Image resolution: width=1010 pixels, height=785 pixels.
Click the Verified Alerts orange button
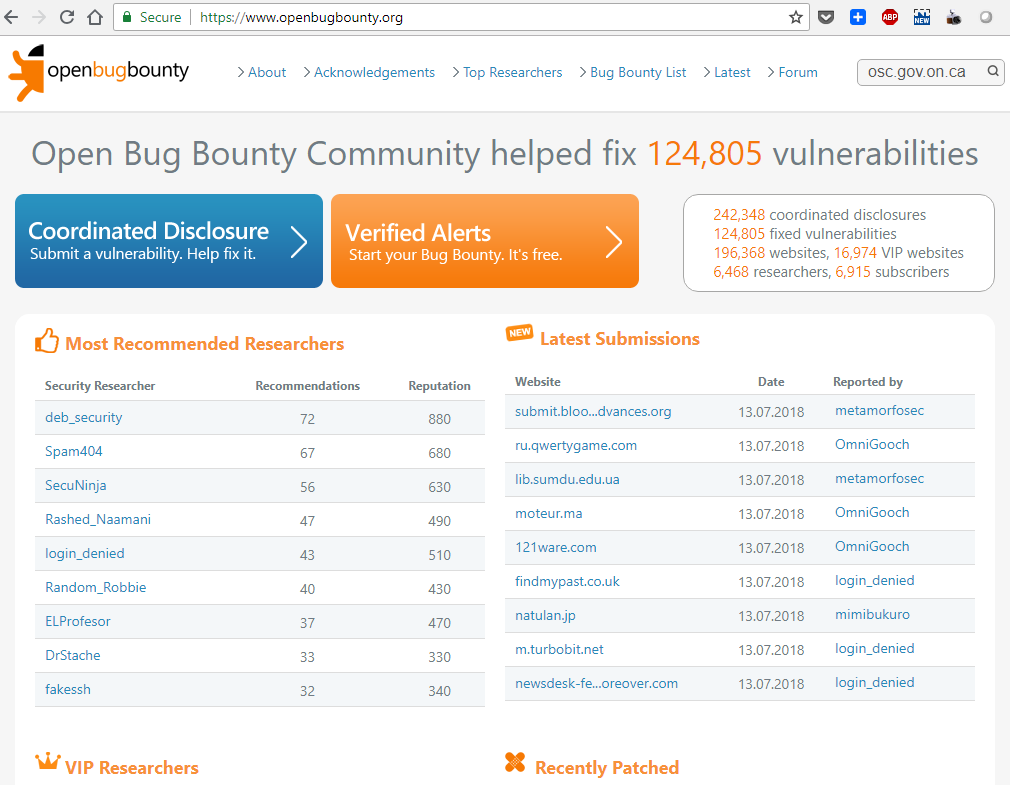[485, 241]
